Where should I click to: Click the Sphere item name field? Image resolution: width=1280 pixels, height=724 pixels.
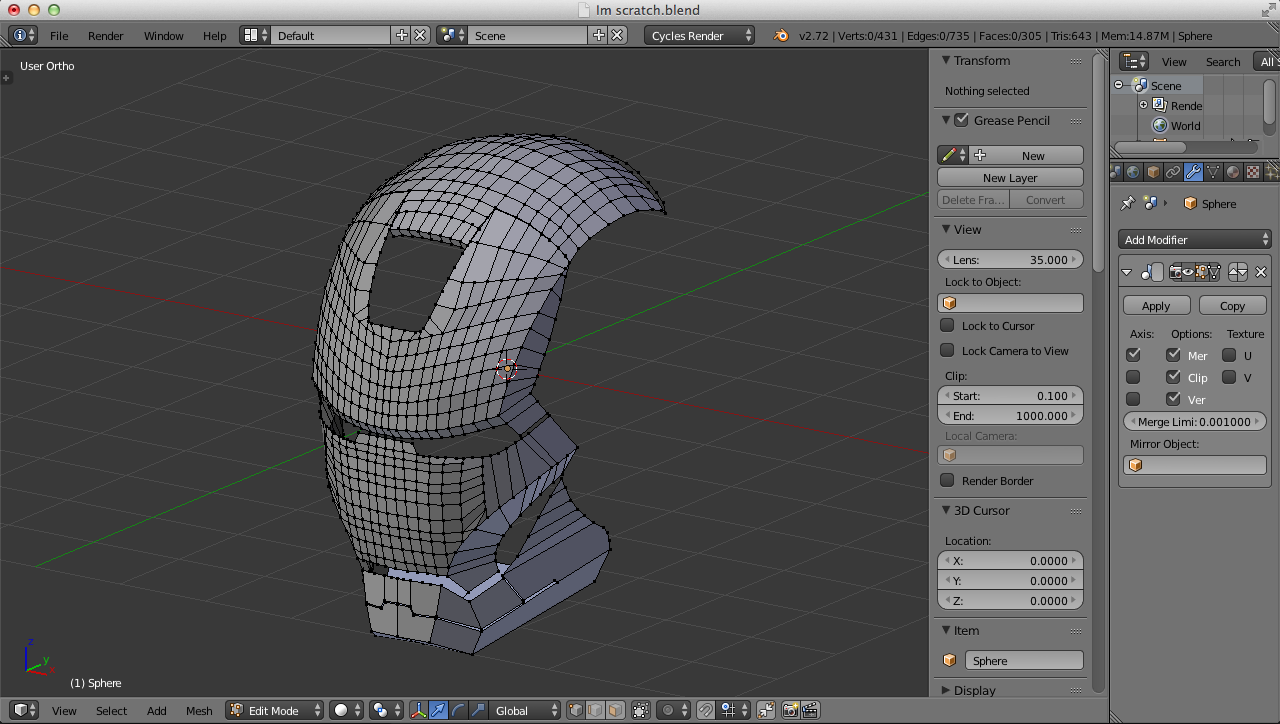pyautogui.click(x=1024, y=660)
